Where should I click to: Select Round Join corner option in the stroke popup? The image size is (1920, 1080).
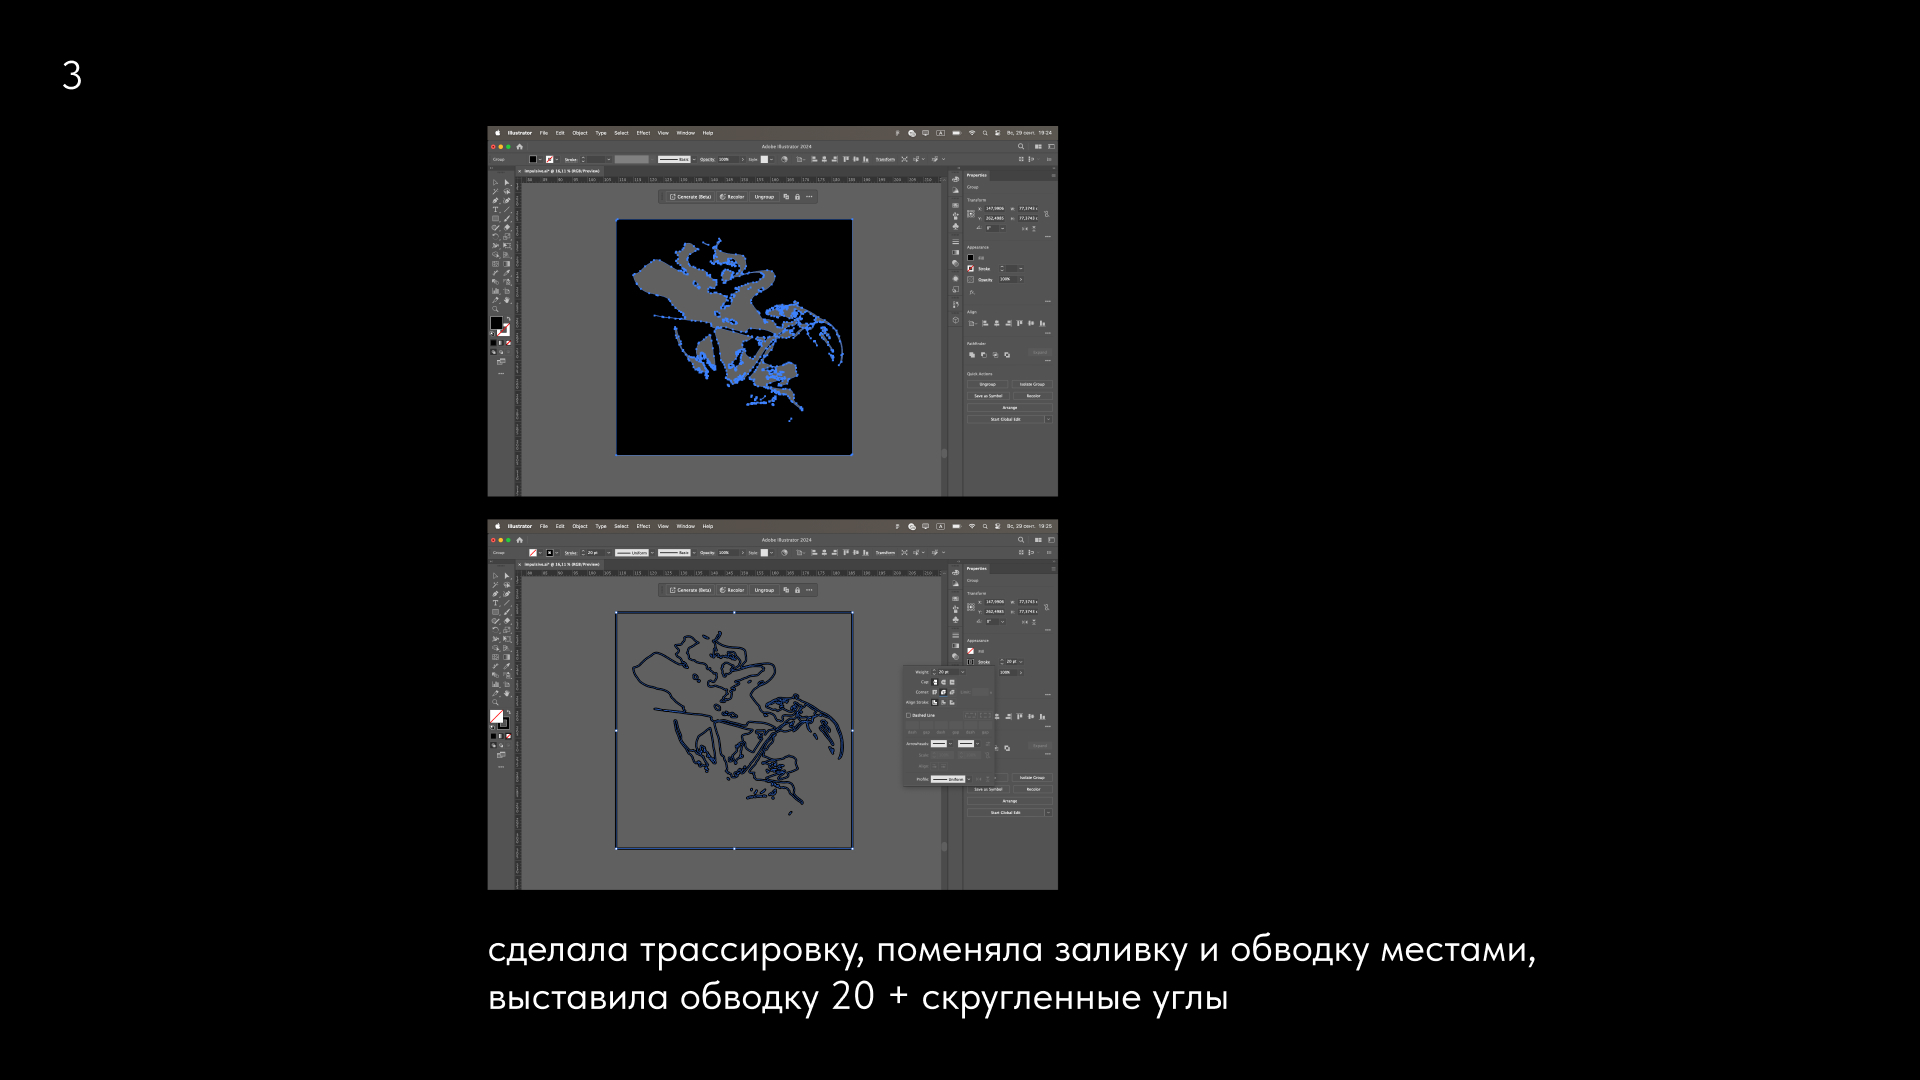[x=943, y=692]
